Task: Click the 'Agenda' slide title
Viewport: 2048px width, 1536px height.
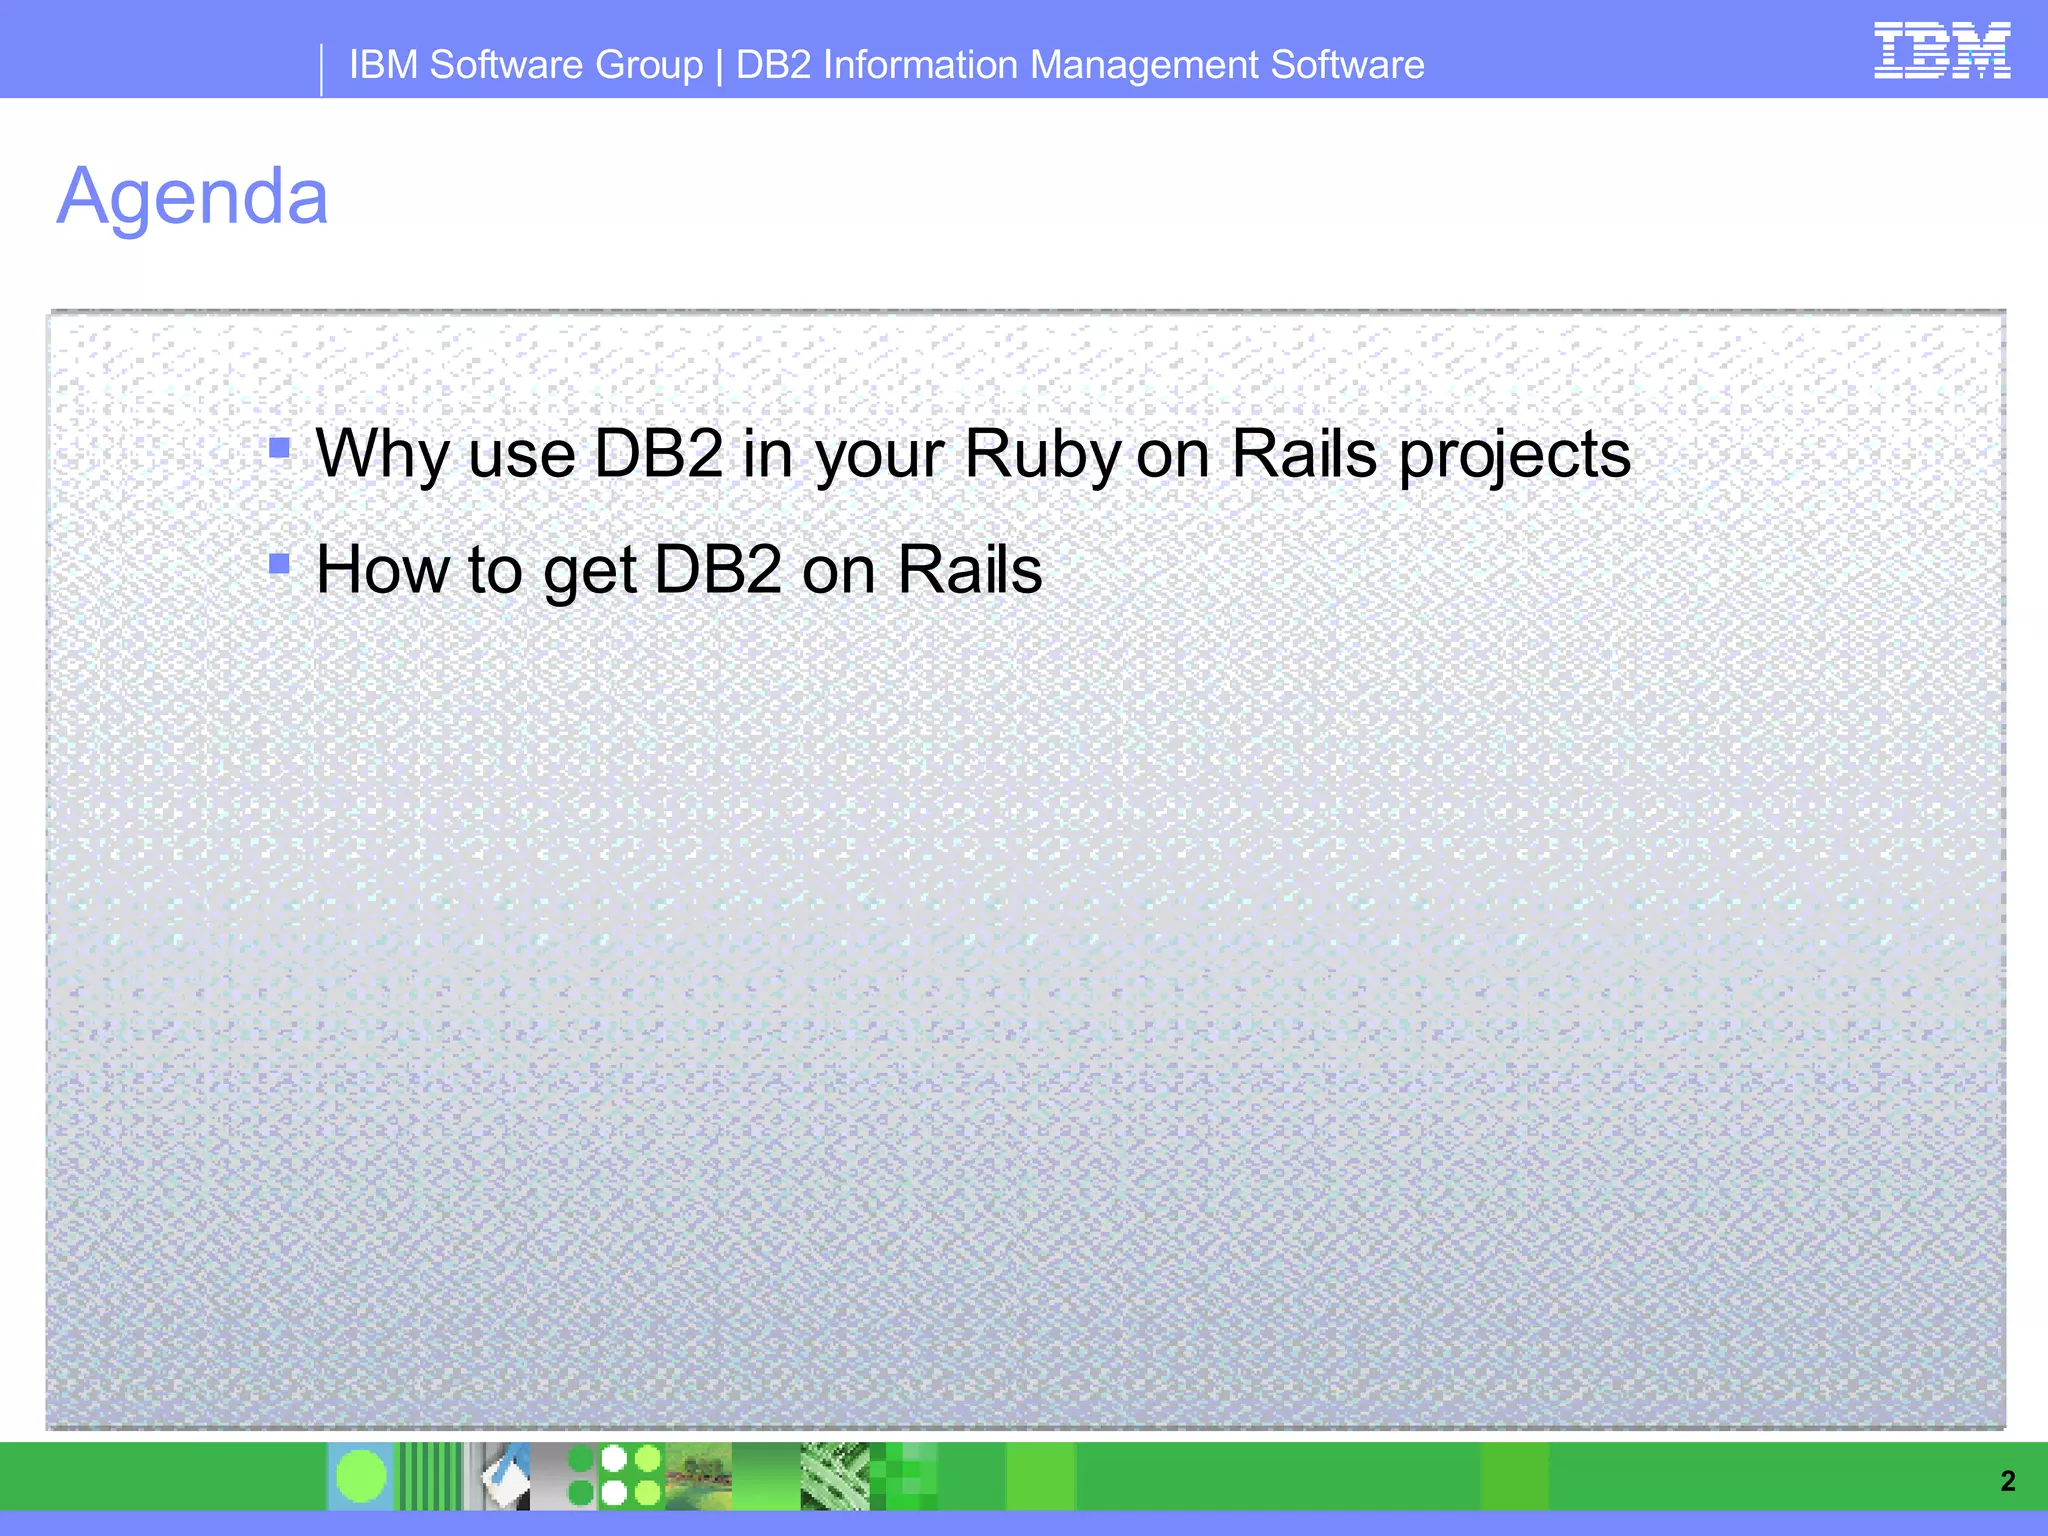Action: pyautogui.click(x=192, y=196)
